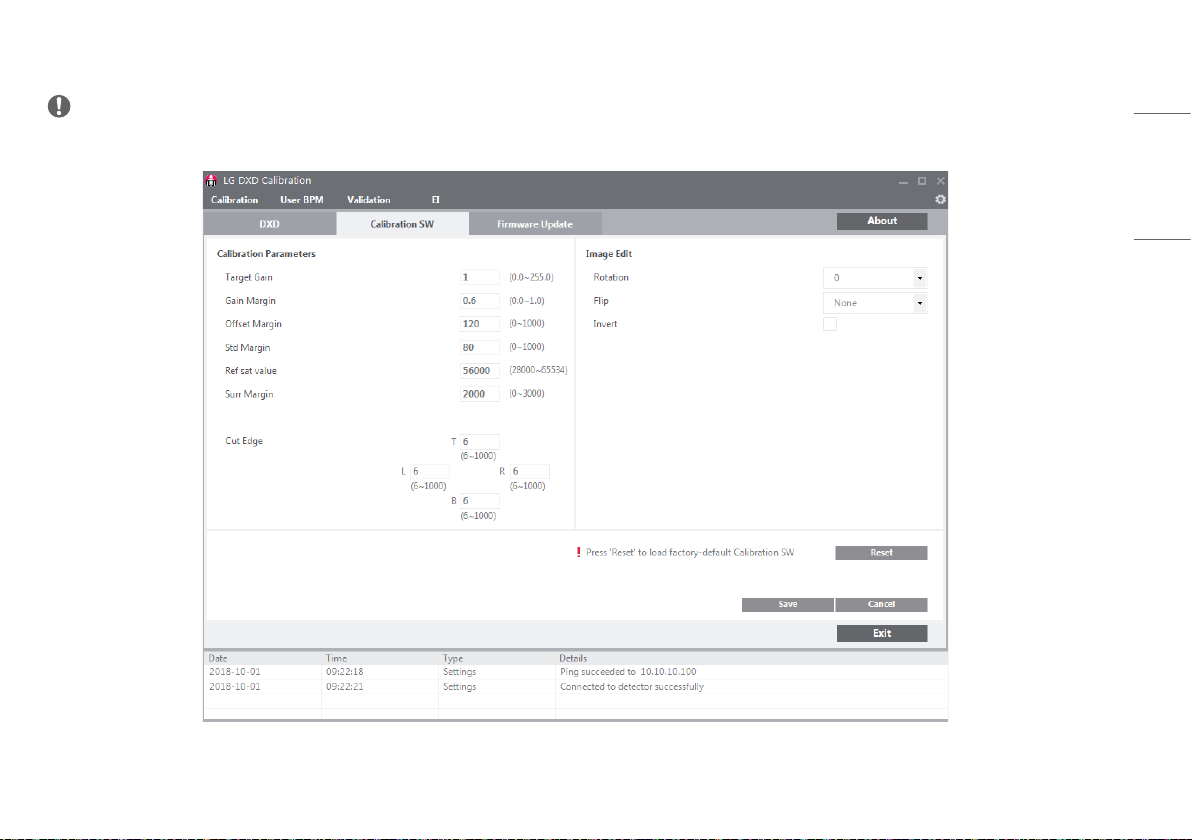Screen dimensions: 1192x840
Task: Click the Surr Margin input field
Action: [x=480, y=394]
